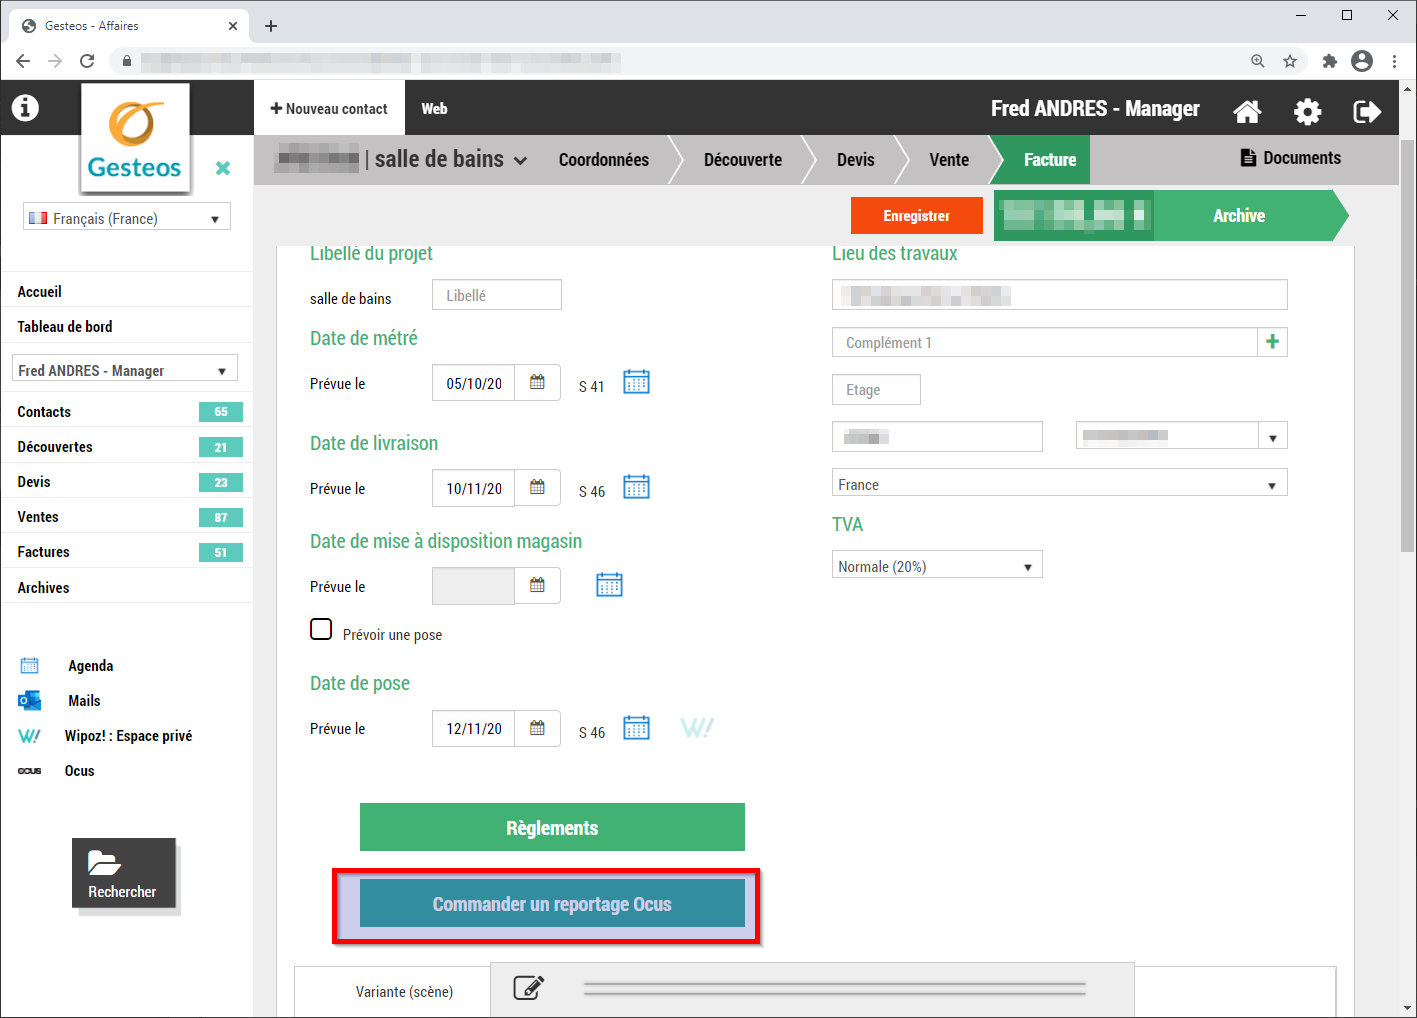This screenshot has width=1417, height=1018.
Task: Open date picker for Date de livraison
Action: 537,488
